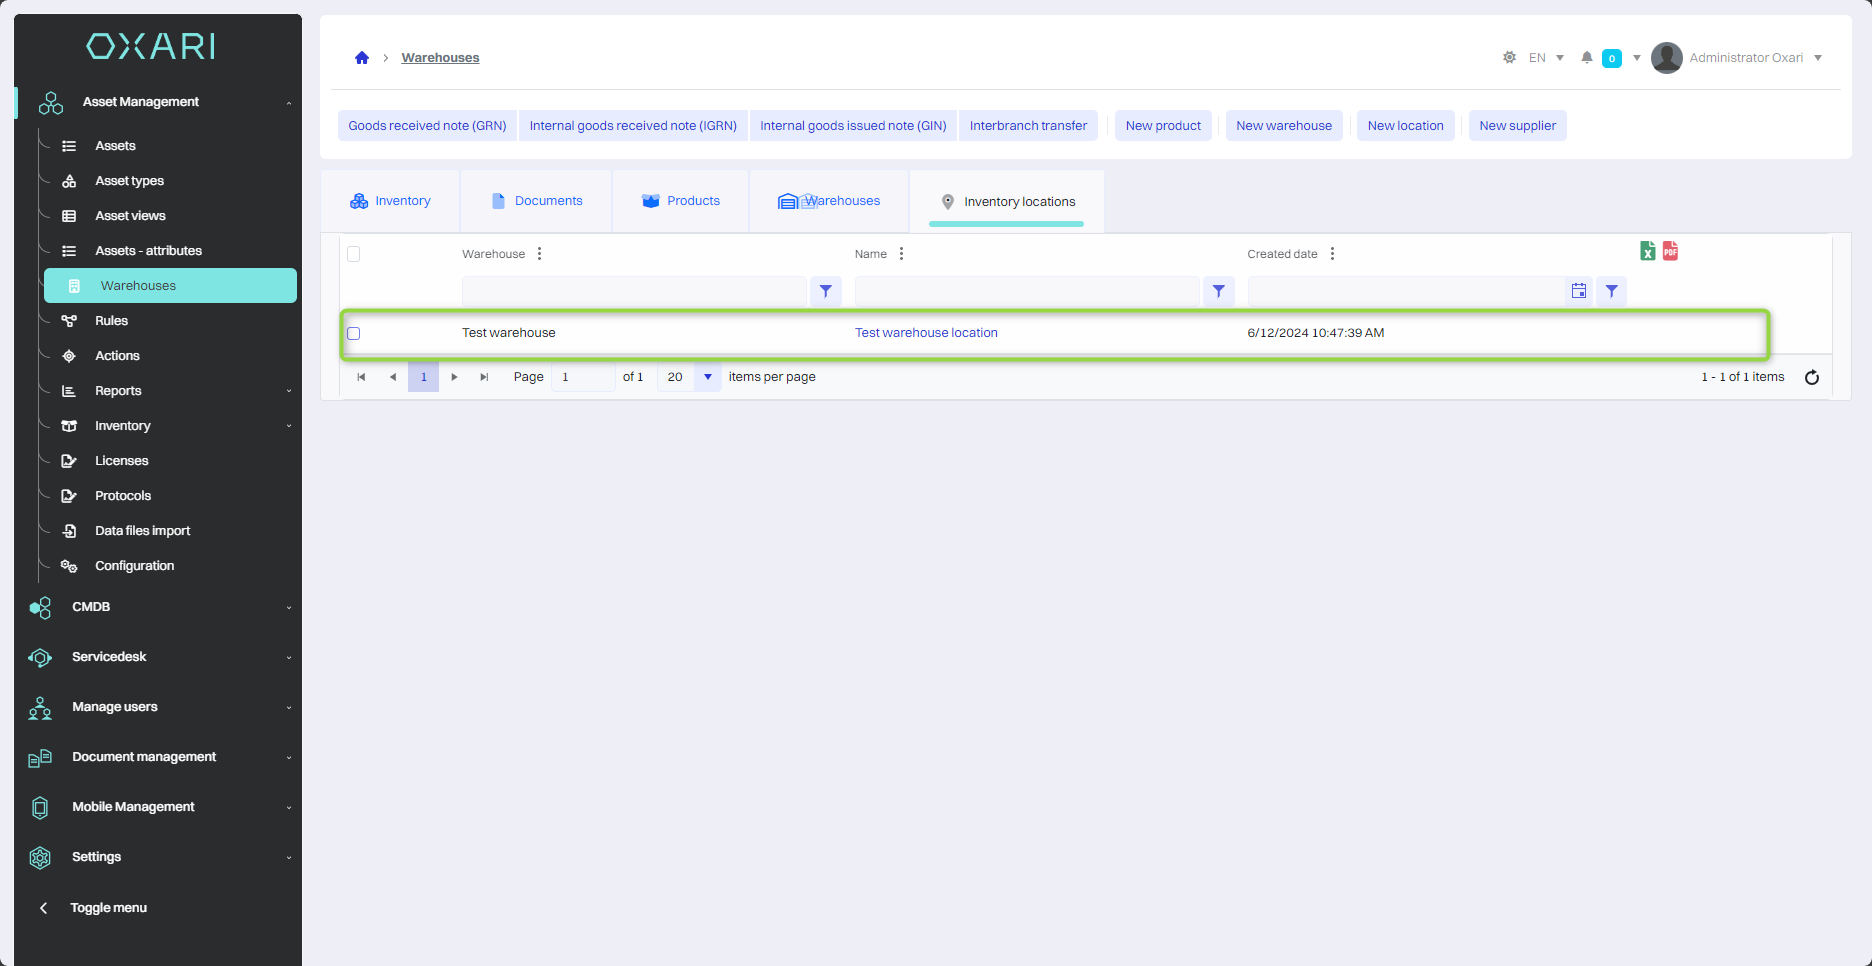The width and height of the screenshot is (1872, 966).
Task: Open the notifications bell
Action: [1586, 58]
